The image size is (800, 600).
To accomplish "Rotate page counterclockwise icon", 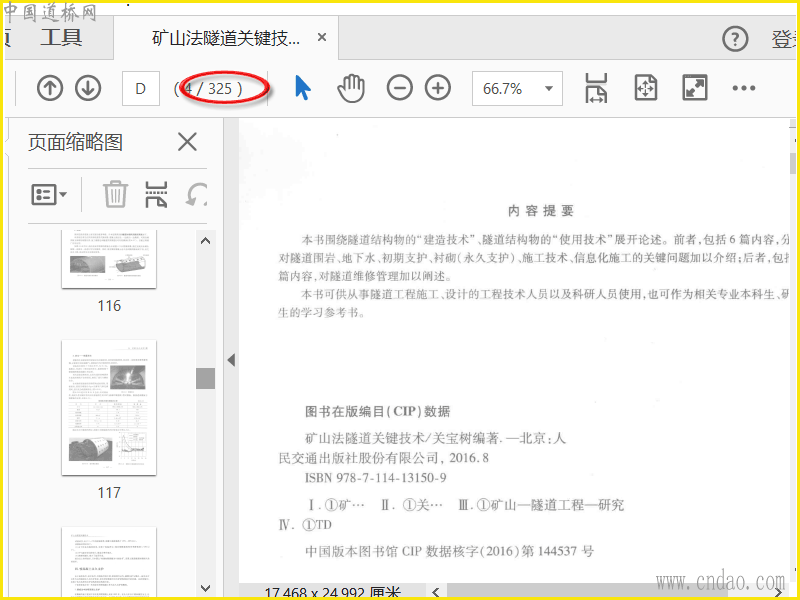I will click(196, 194).
